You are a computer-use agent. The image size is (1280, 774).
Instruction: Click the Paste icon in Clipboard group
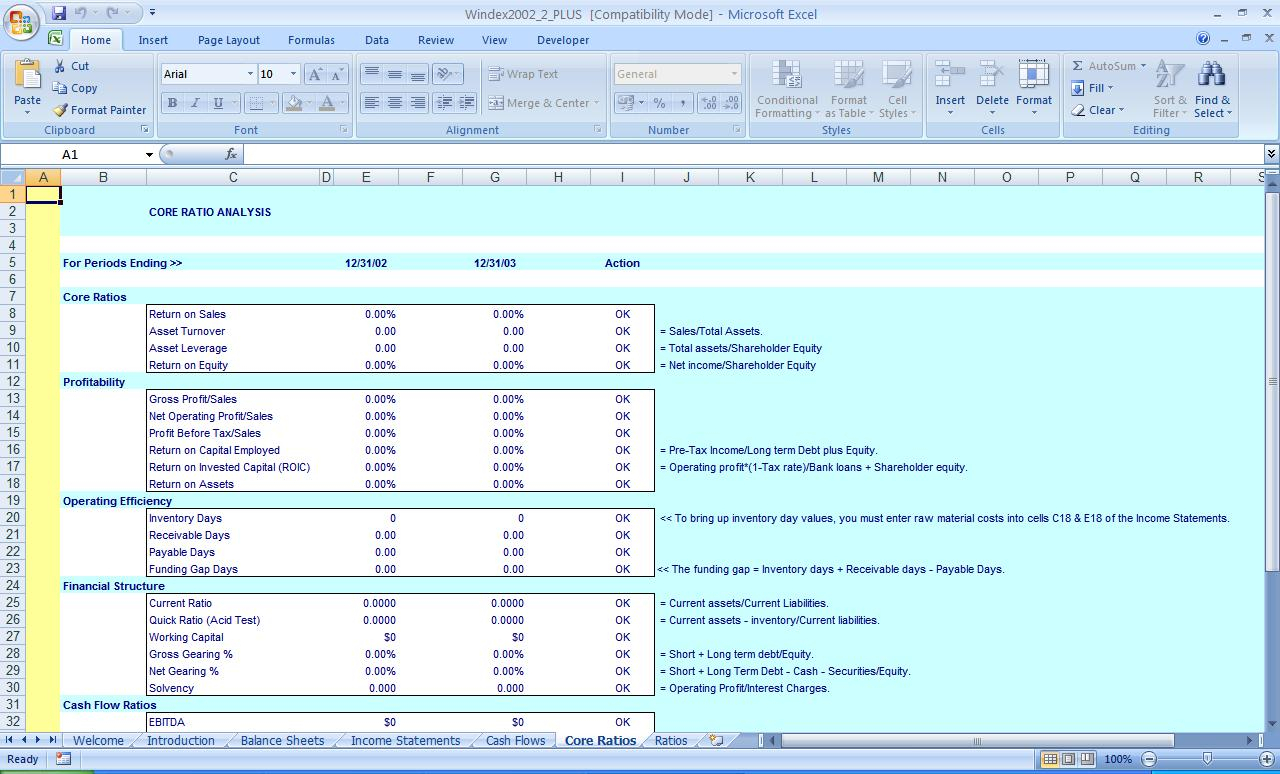coord(27,76)
